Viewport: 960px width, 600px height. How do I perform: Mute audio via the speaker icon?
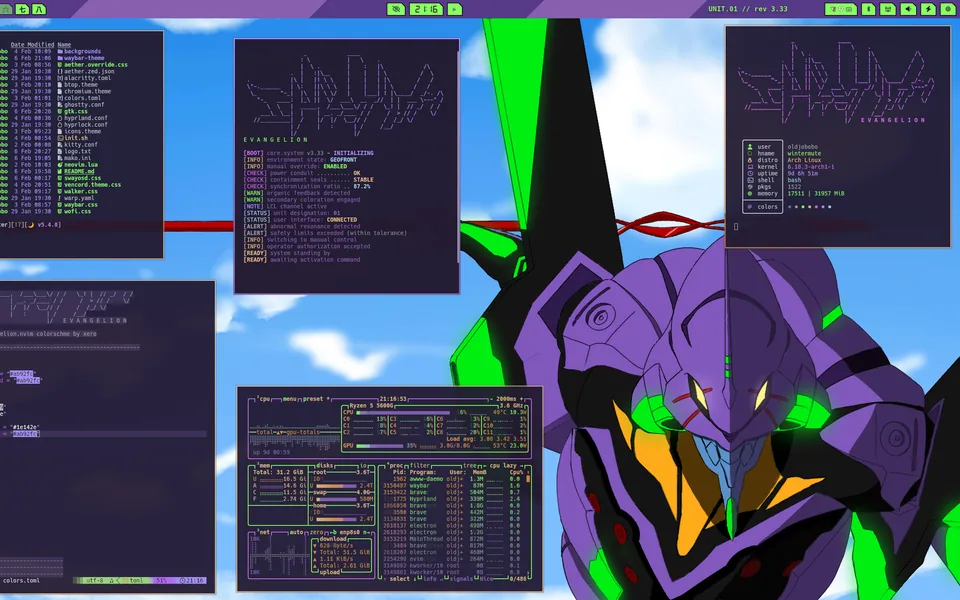click(x=908, y=9)
